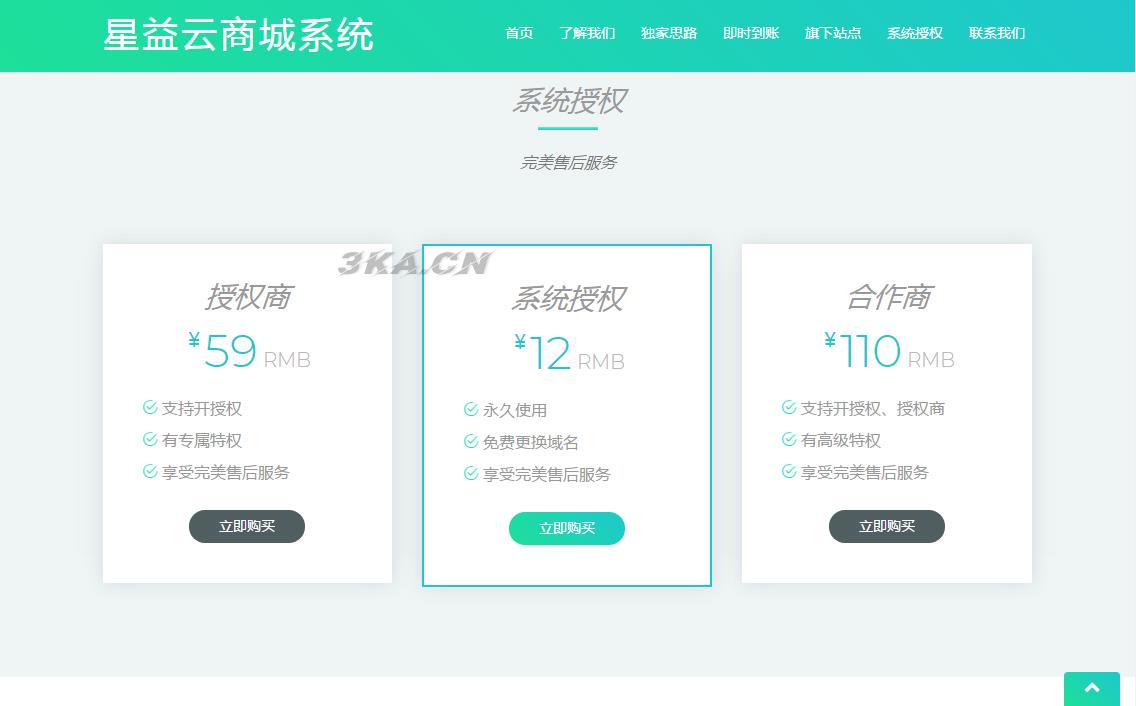1136x706 pixels.
Task: Click checkmark icon beside 免费更换域名
Action: click(471, 442)
